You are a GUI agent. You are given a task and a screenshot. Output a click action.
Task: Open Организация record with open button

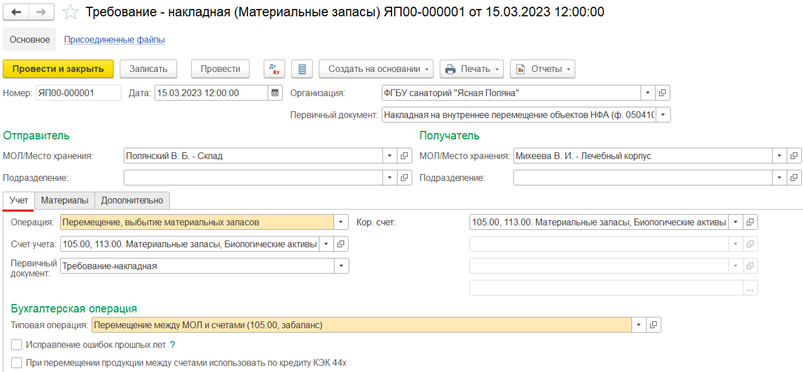tap(663, 93)
